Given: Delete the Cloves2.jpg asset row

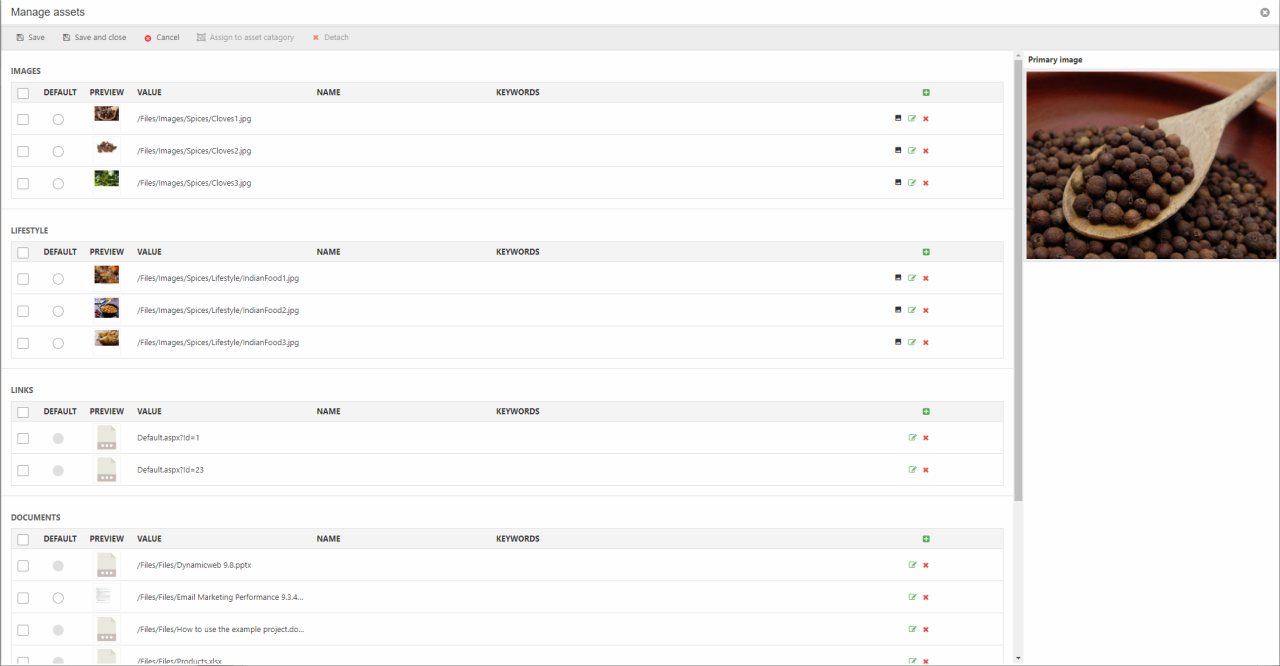Looking at the screenshot, I should point(926,151).
